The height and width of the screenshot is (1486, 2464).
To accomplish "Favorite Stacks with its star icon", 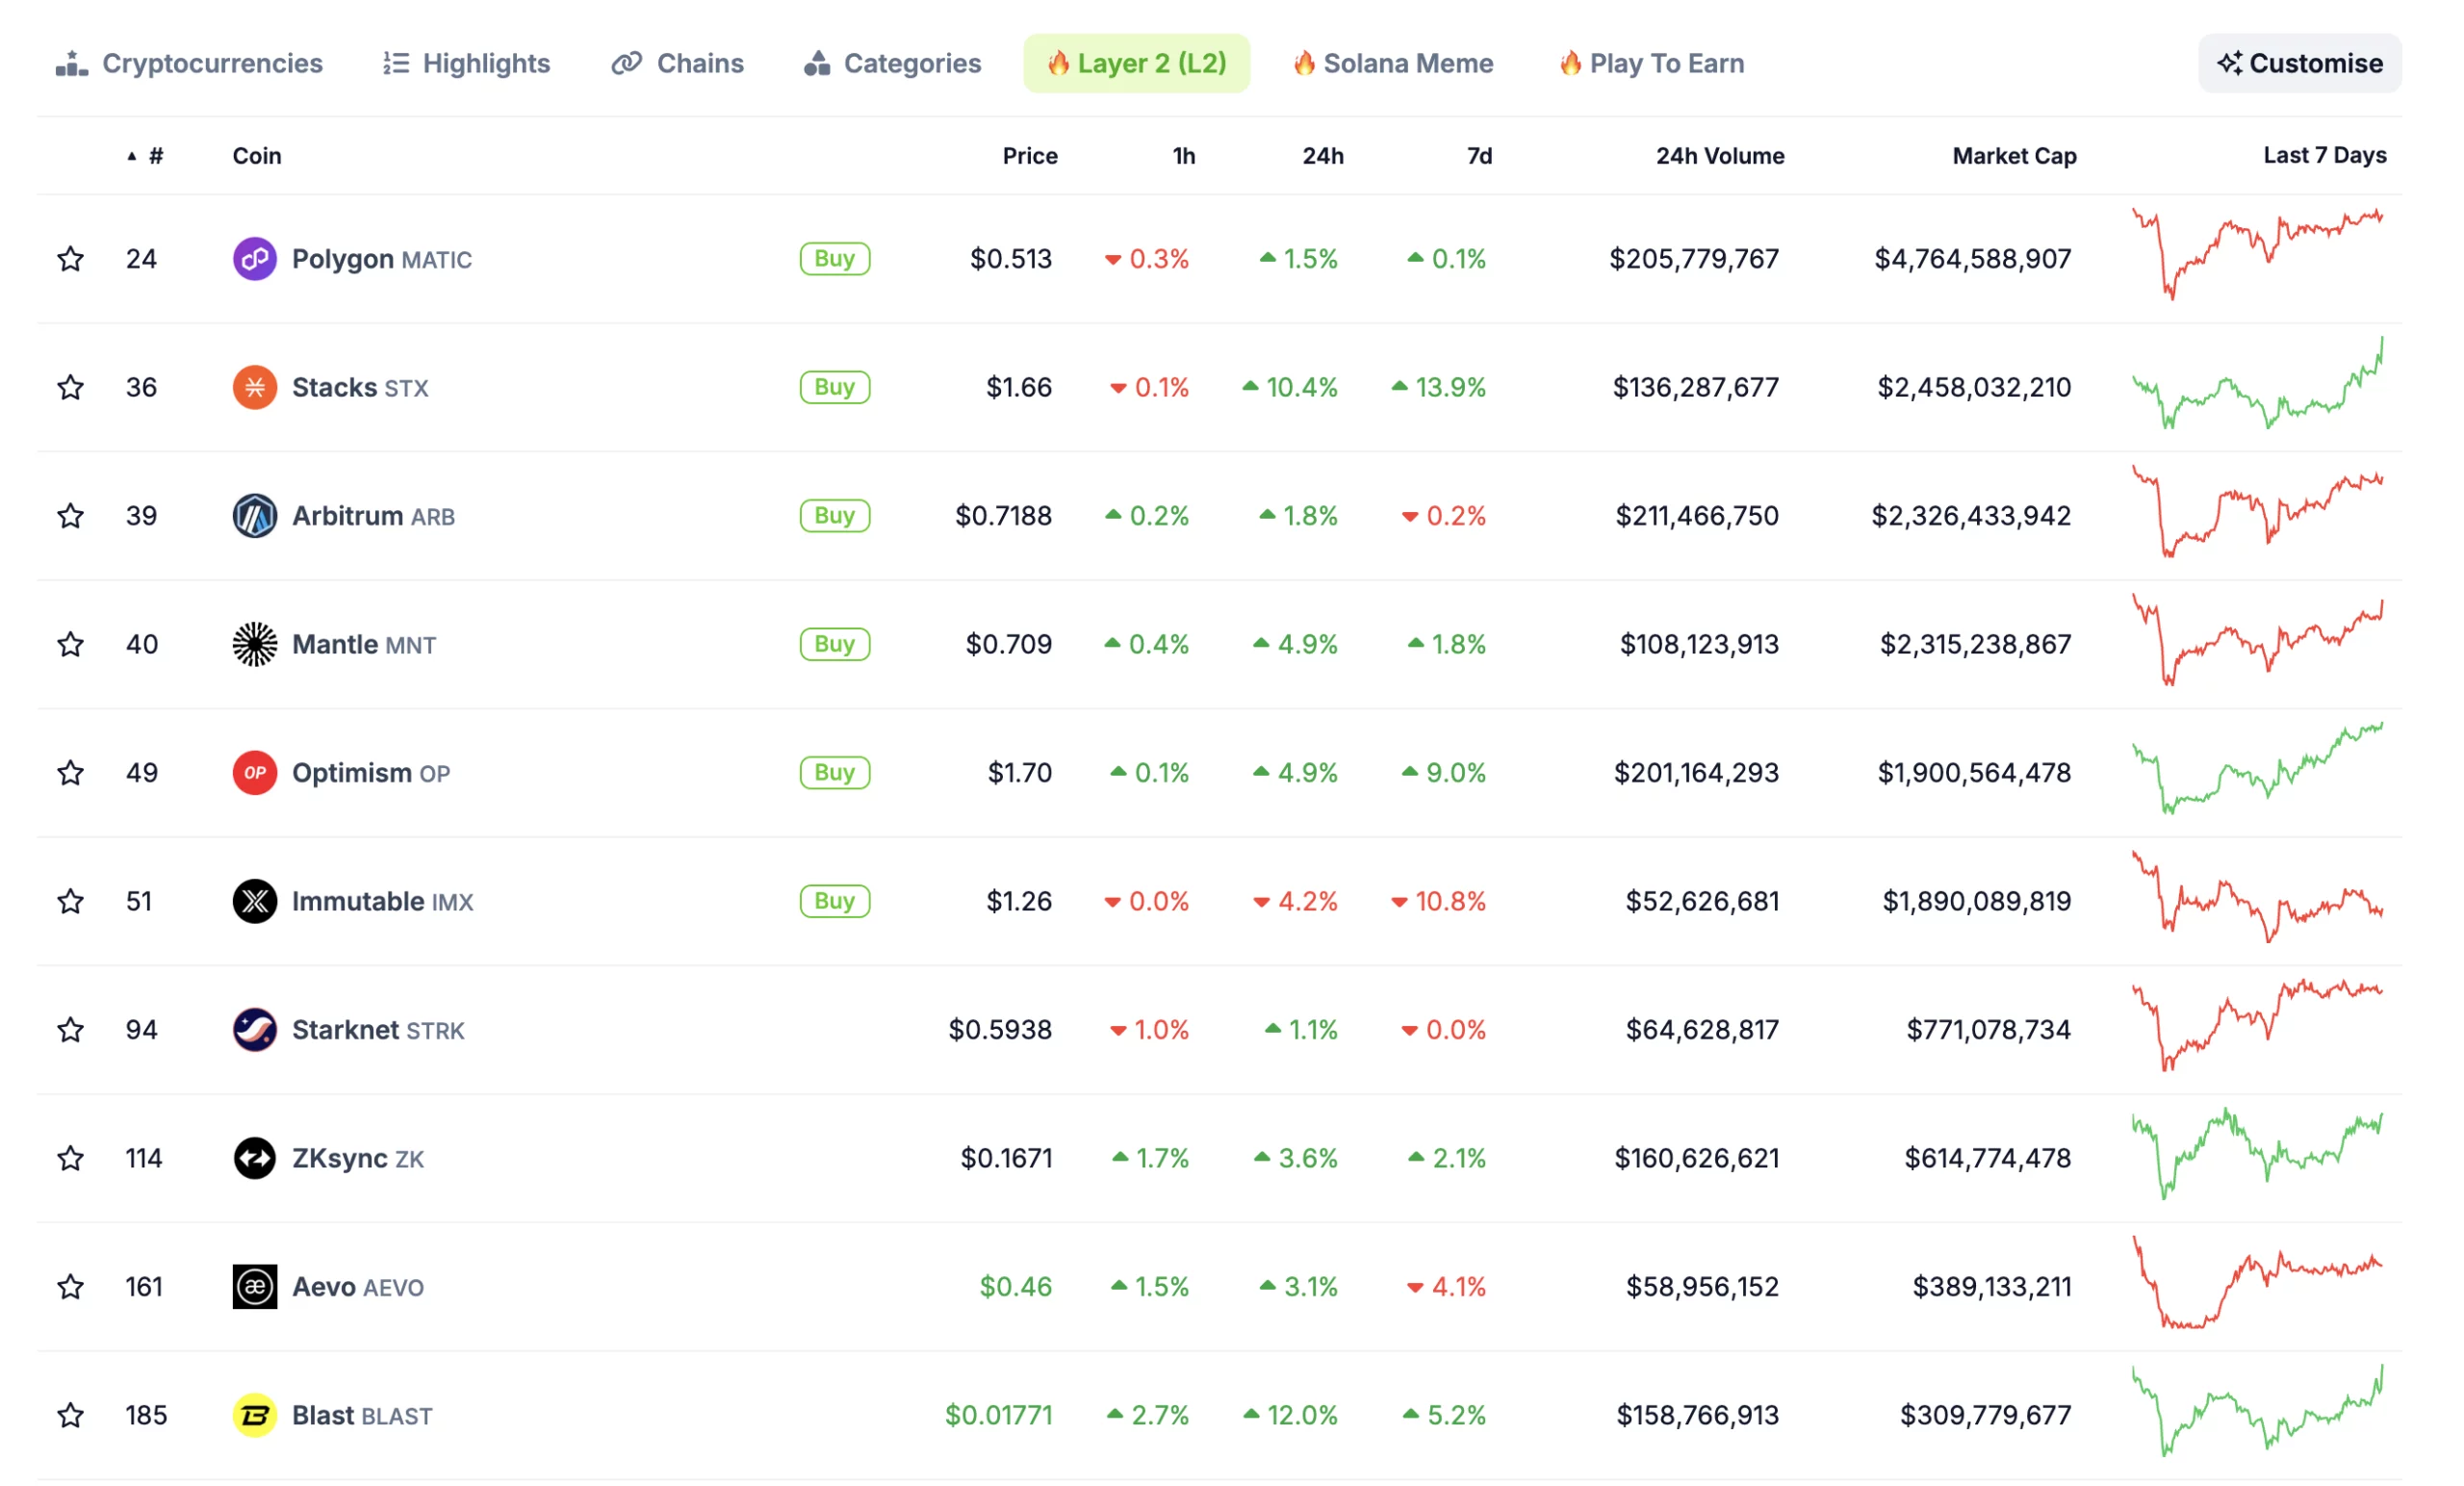I will coord(70,387).
